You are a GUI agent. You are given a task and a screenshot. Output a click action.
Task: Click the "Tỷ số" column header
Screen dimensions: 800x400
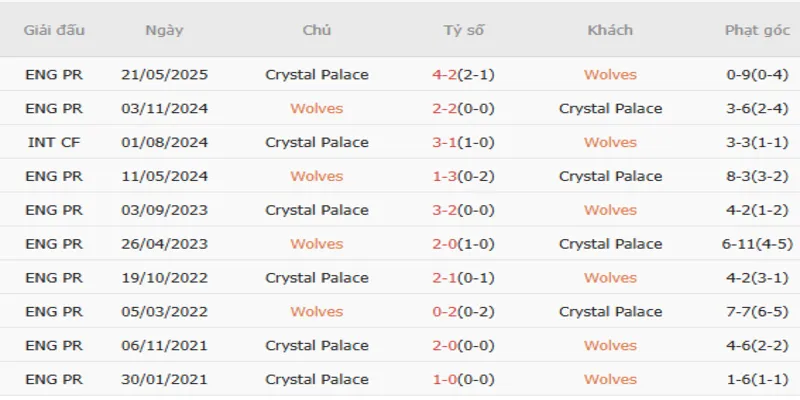[464, 30]
